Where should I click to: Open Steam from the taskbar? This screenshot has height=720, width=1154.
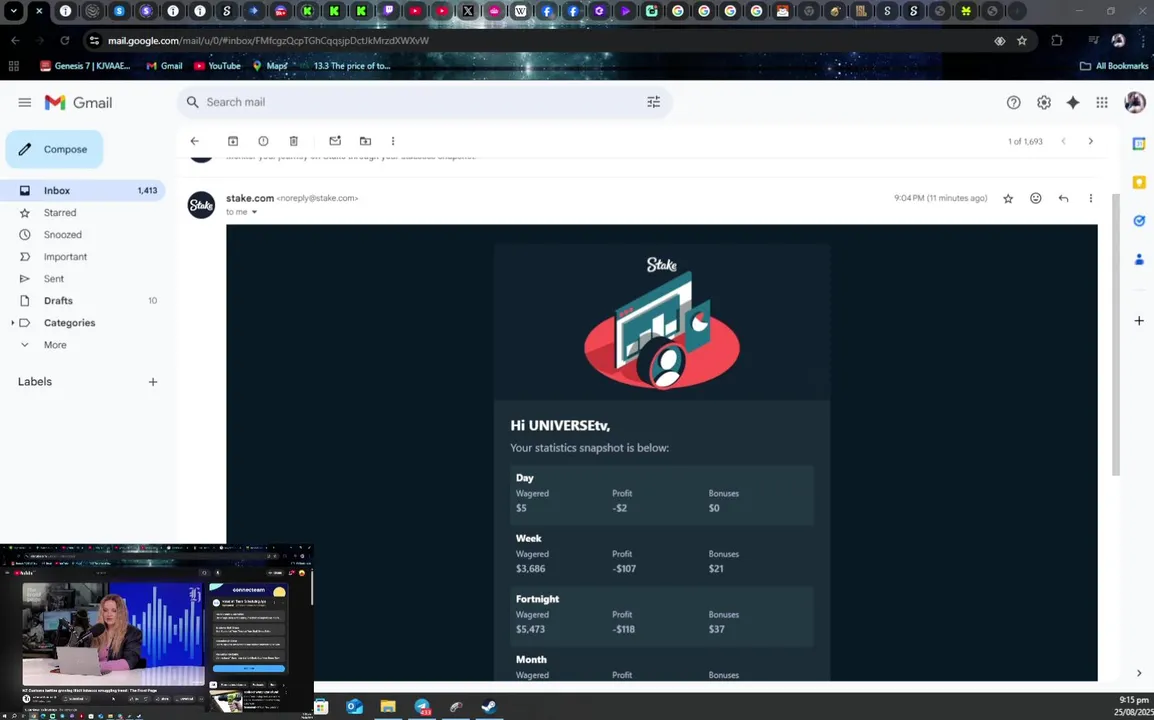pos(489,707)
